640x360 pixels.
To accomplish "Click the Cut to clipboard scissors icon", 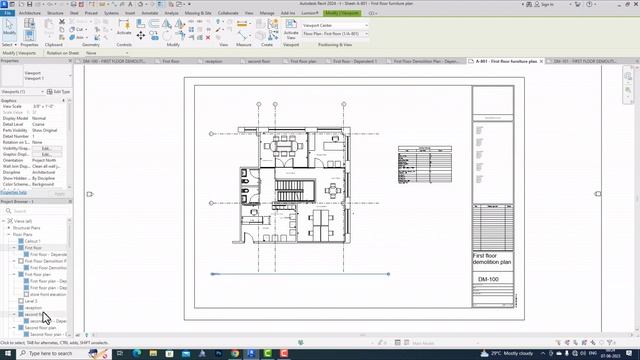I will click(x=62, y=22).
